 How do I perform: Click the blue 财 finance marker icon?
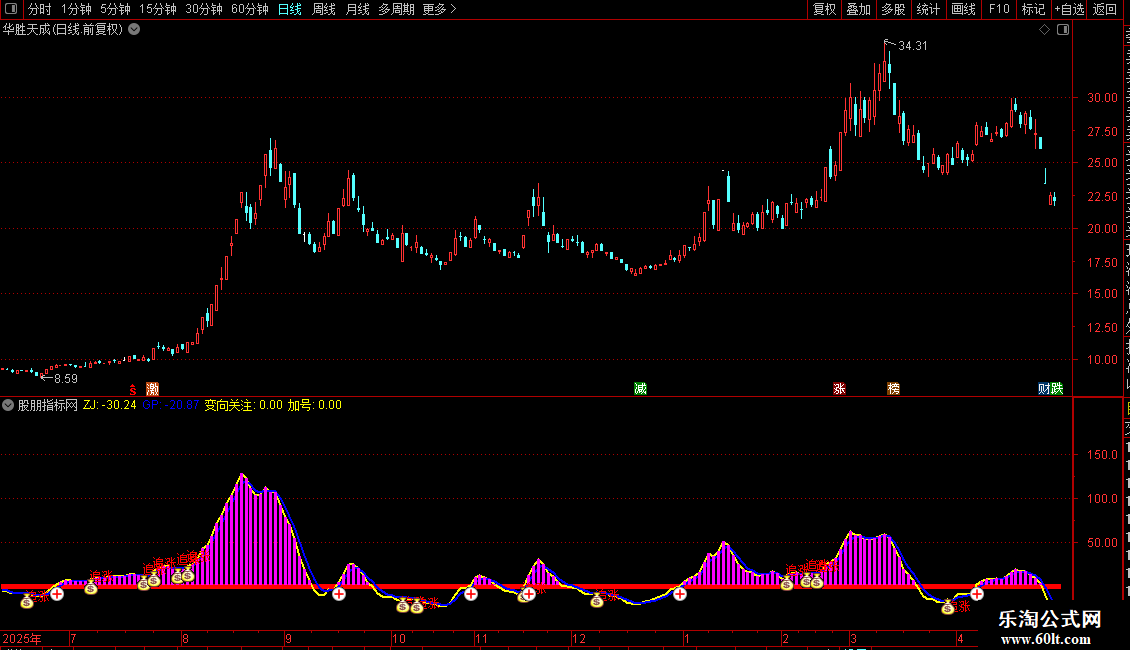coord(1044,388)
